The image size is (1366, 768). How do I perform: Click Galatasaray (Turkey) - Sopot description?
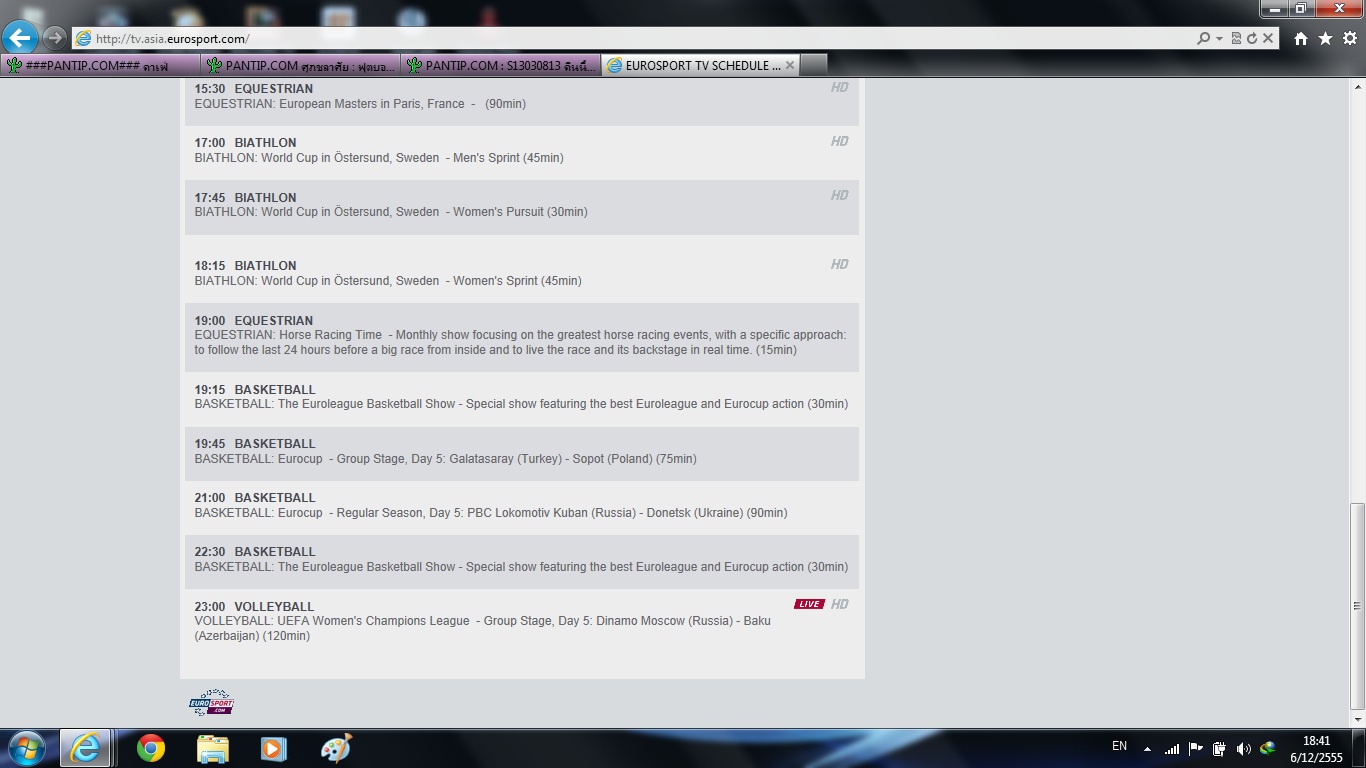(x=445, y=459)
